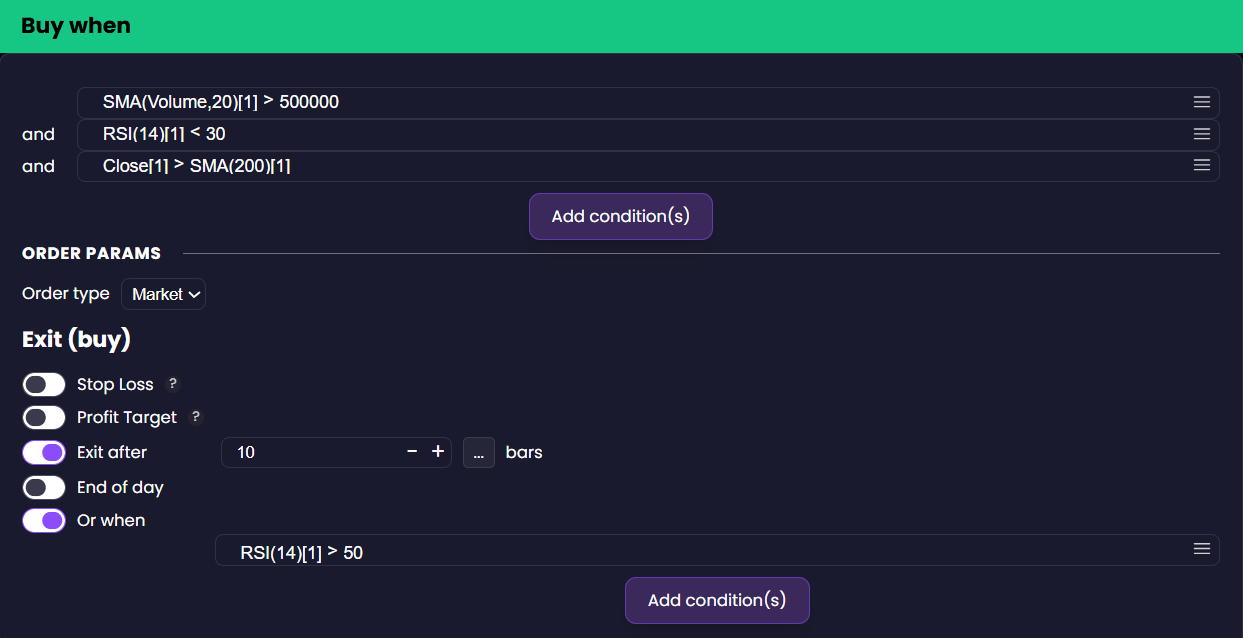Screen dimensions: 1243x638
Task: Click Add condition(s) under buy conditions
Action: tap(620, 216)
